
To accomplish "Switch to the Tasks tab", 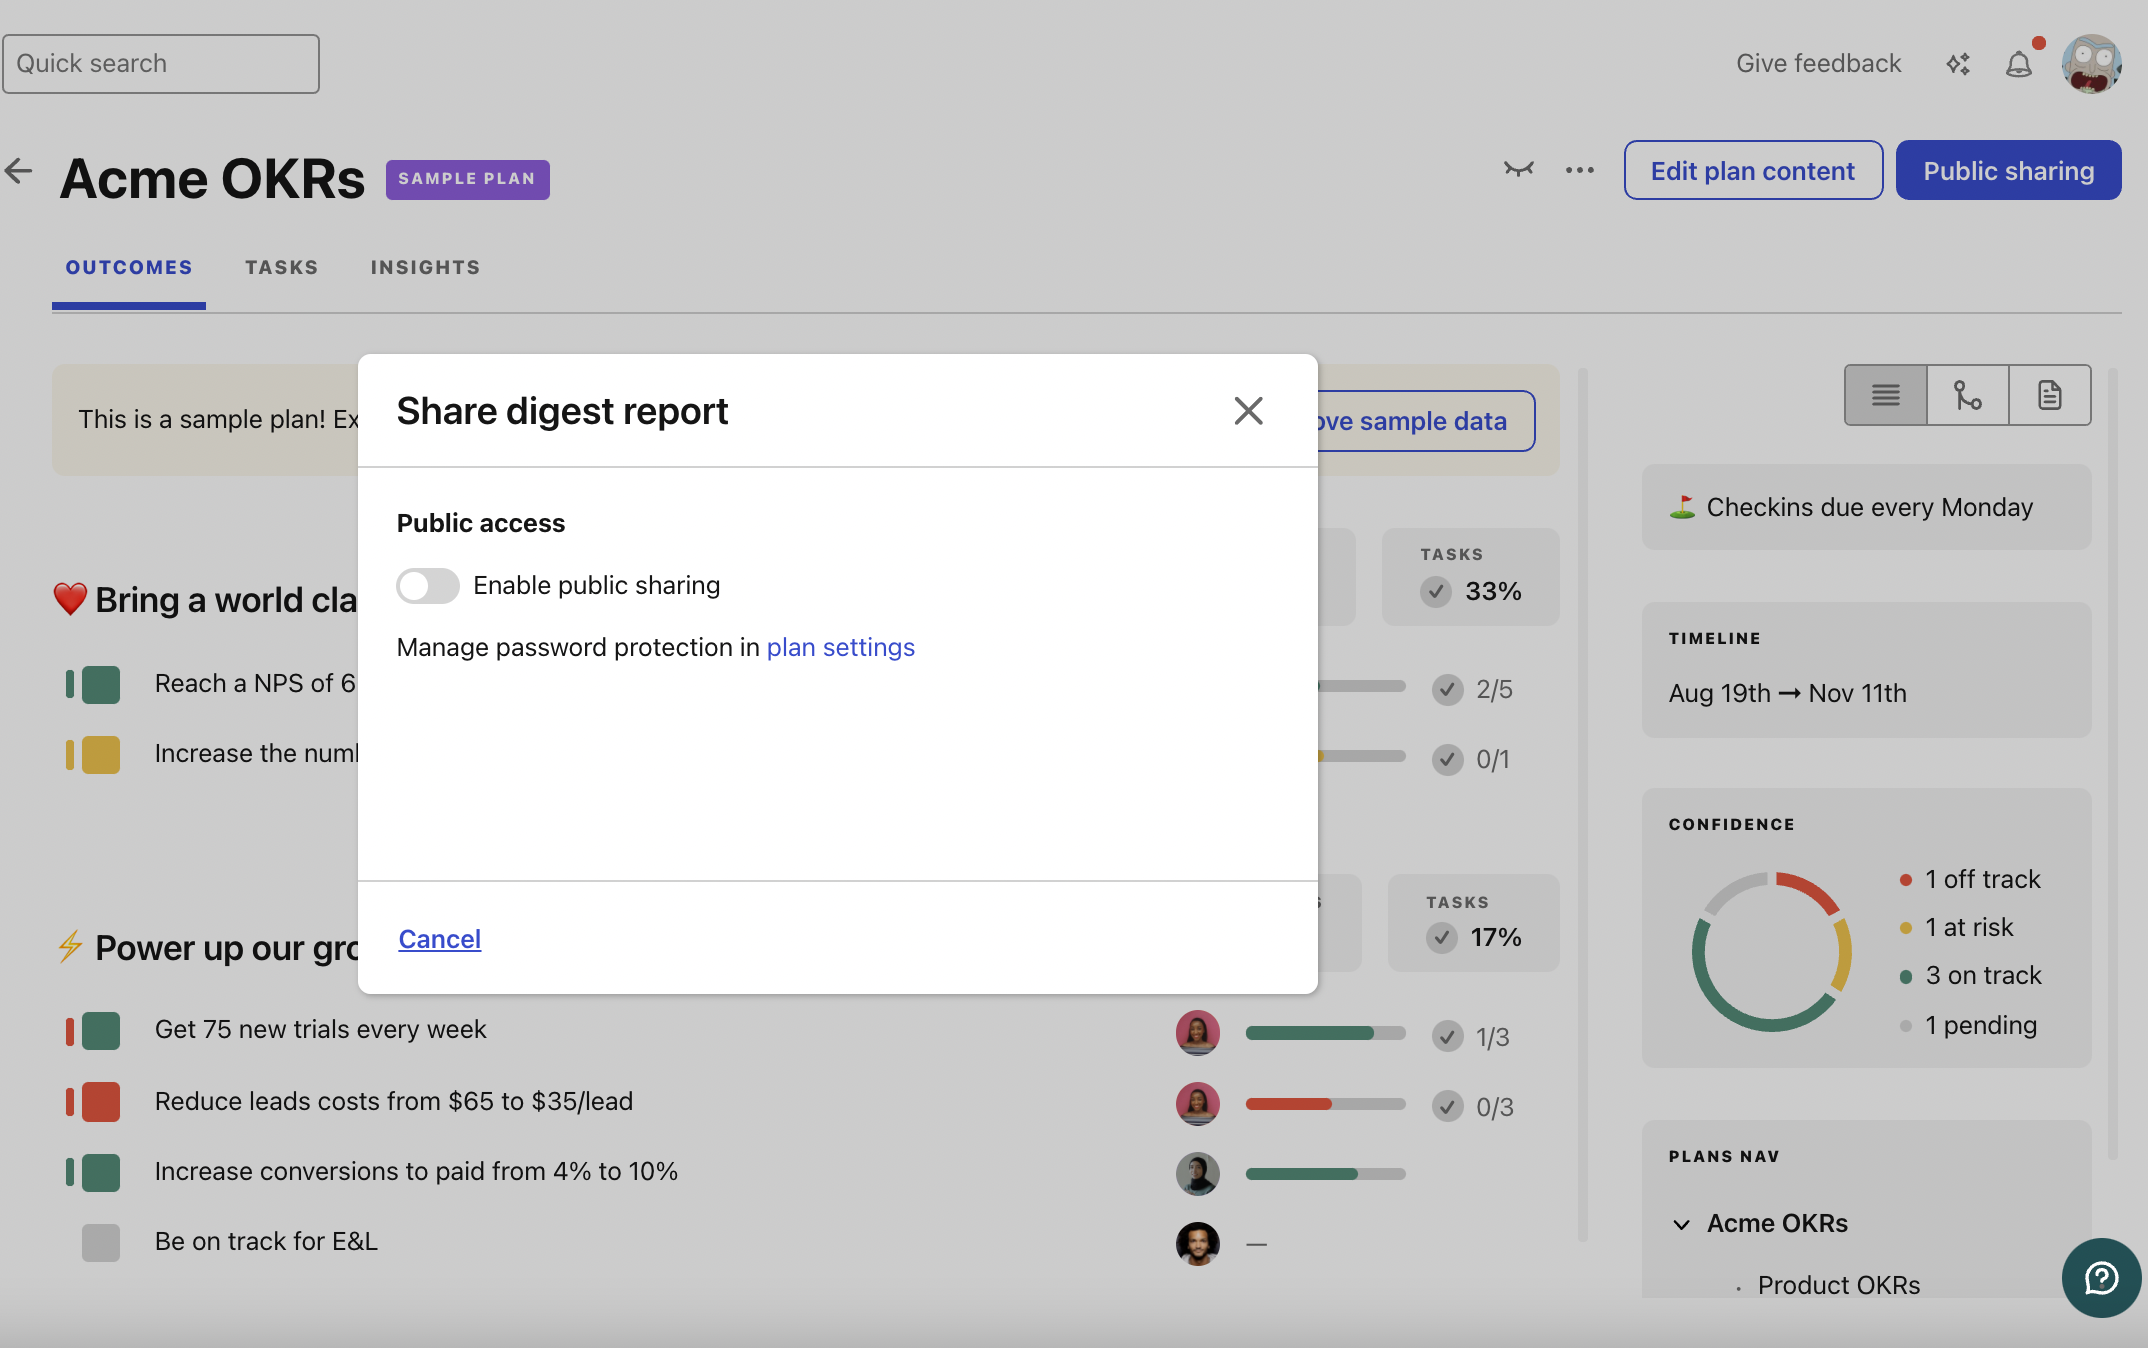I will click(x=281, y=268).
